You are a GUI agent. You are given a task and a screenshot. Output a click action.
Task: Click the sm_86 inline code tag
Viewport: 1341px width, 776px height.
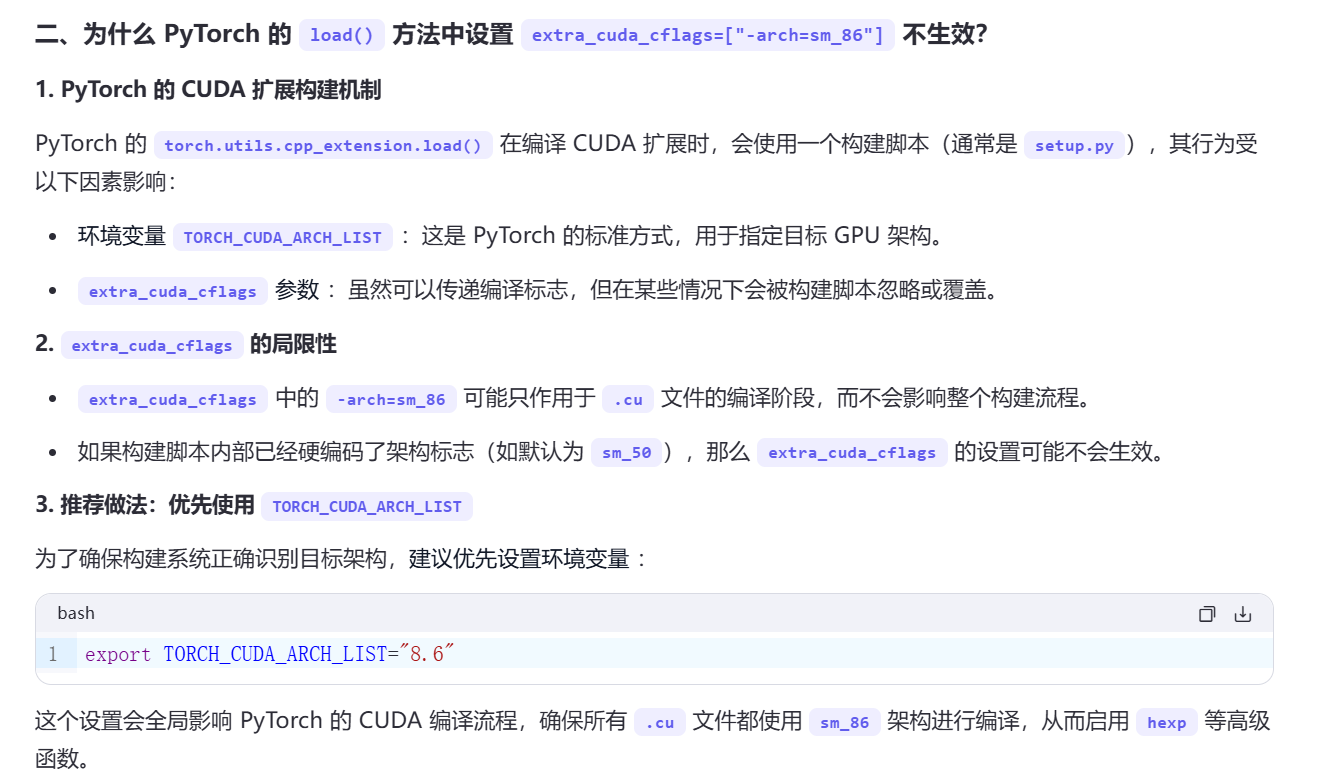[x=845, y=722]
